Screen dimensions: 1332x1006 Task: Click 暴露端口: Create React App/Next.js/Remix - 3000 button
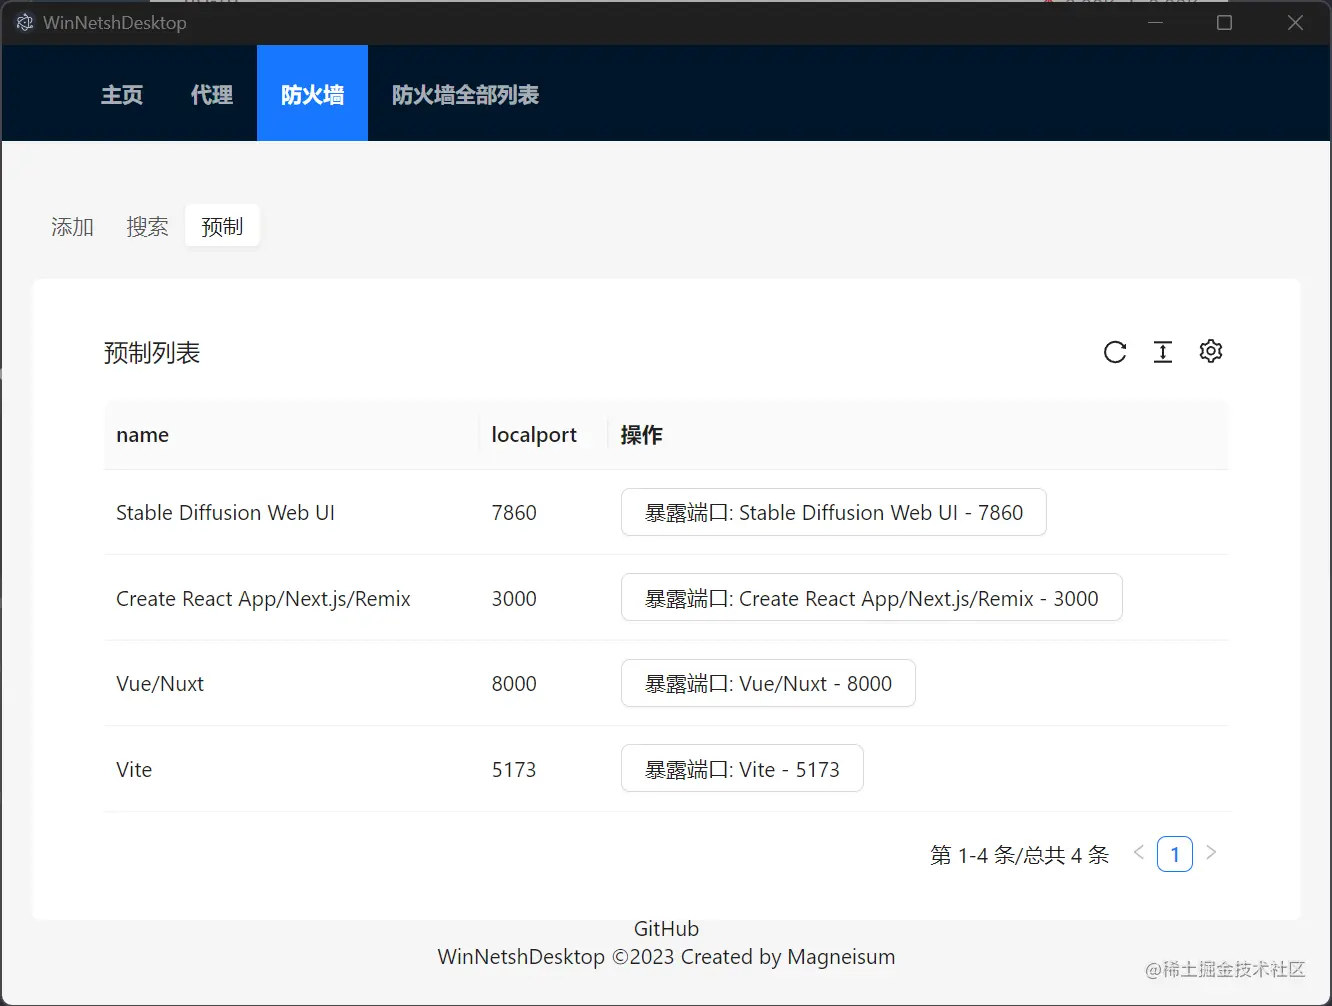[x=872, y=598]
